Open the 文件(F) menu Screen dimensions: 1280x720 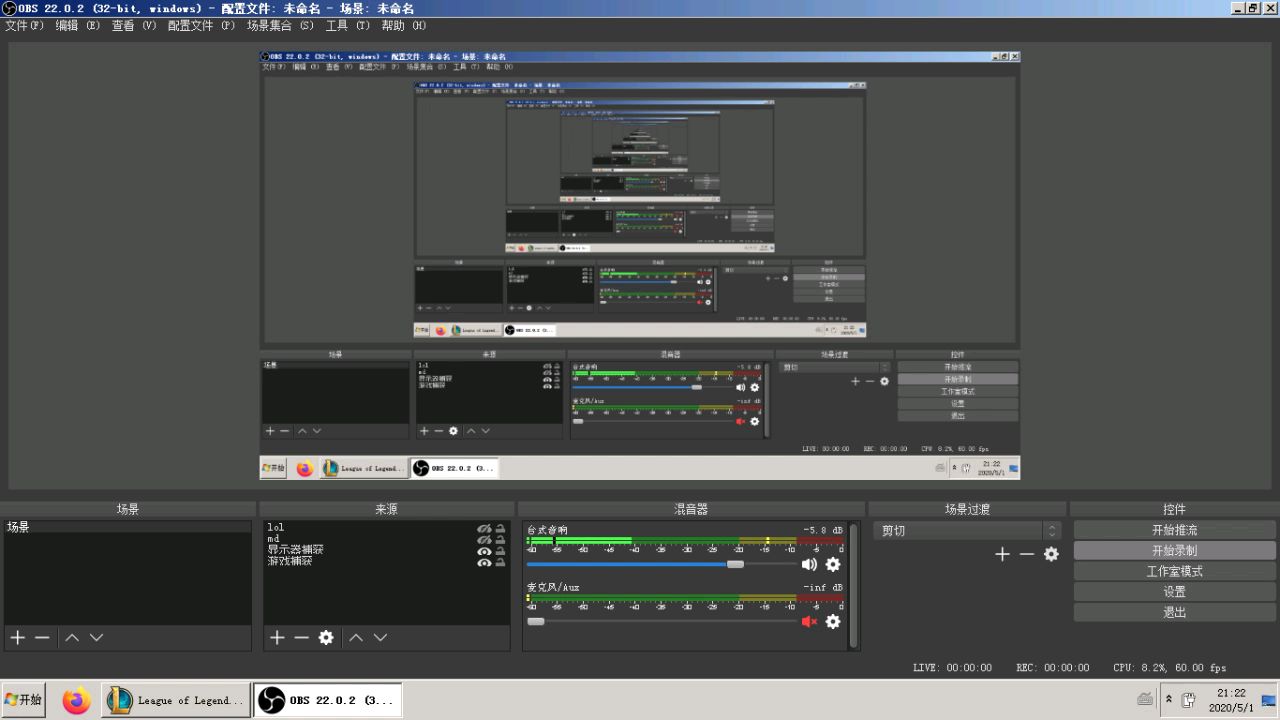[x=25, y=26]
